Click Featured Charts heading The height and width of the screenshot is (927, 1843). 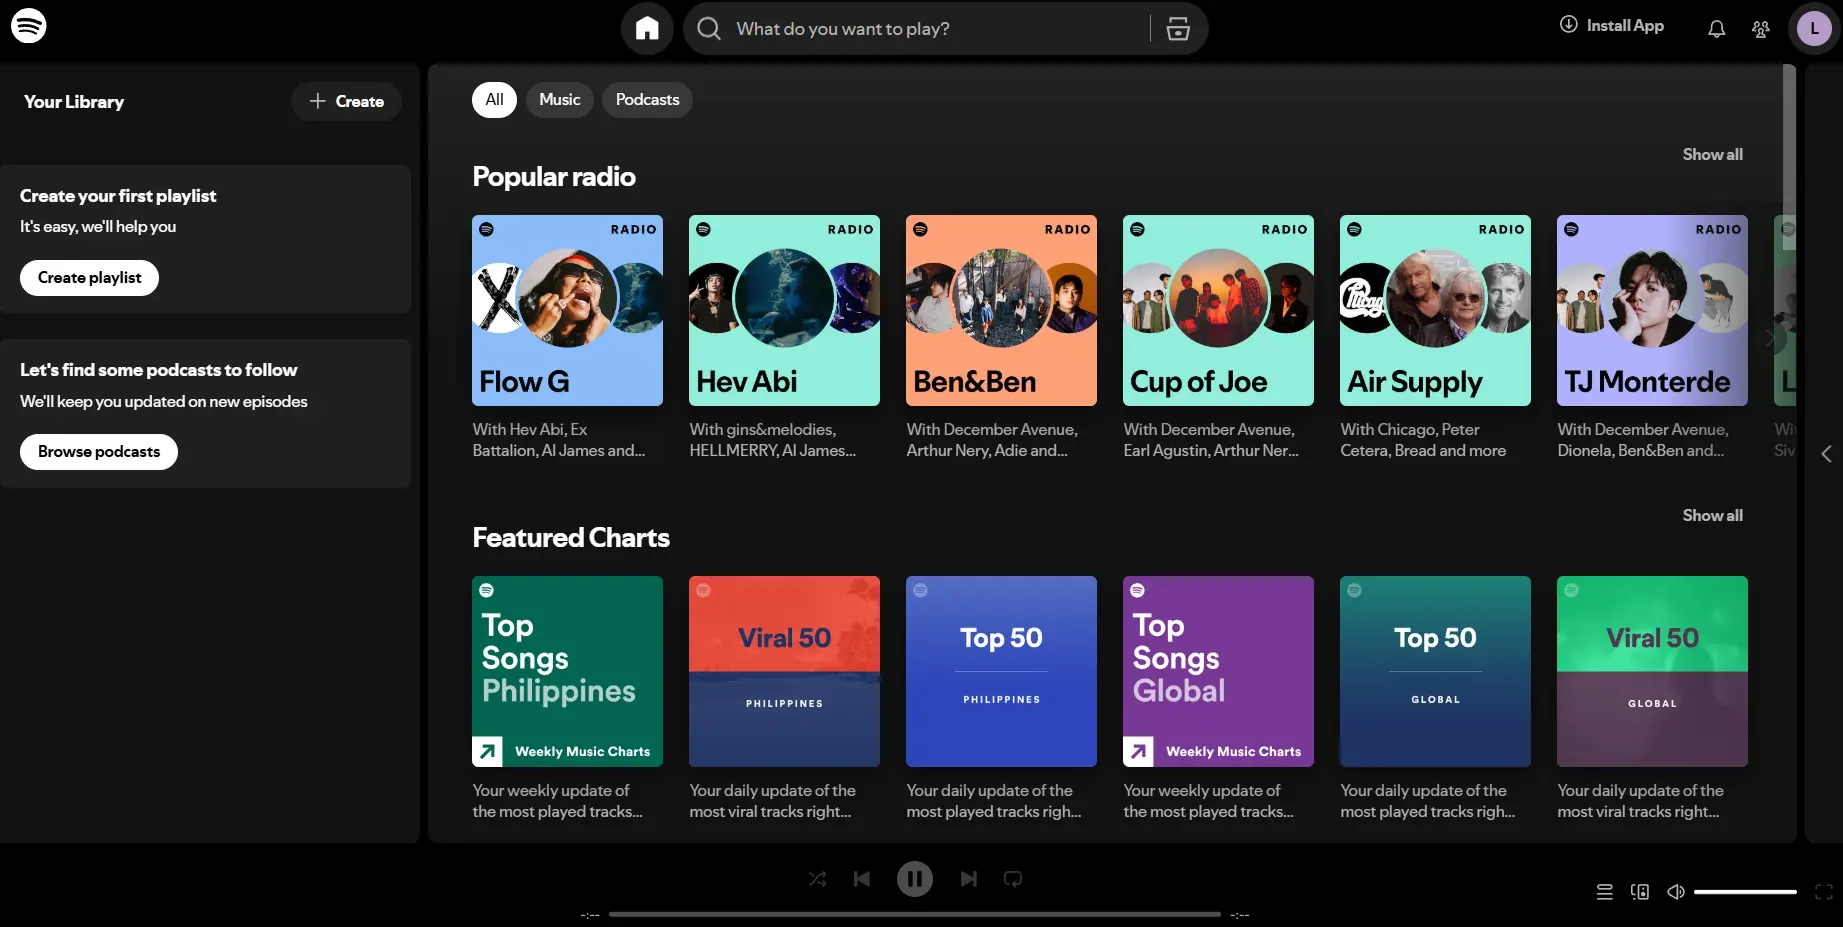click(x=570, y=538)
